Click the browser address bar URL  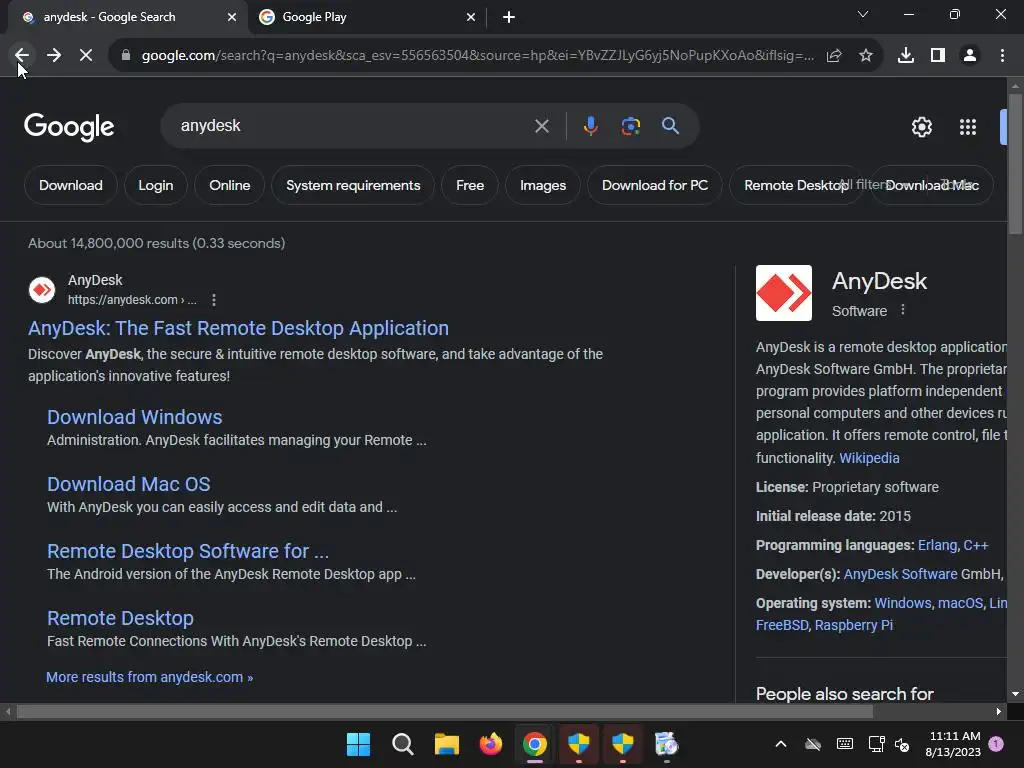pyautogui.click(x=477, y=56)
